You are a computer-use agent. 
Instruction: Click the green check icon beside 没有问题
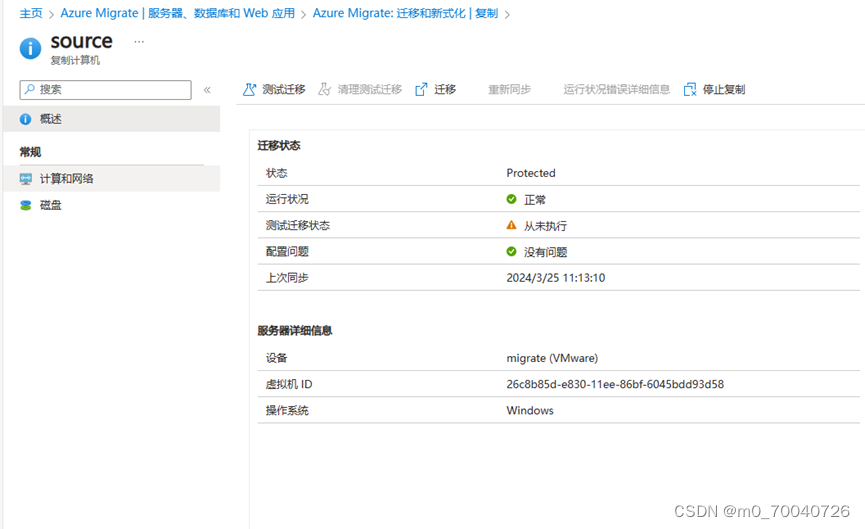tap(511, 252)
